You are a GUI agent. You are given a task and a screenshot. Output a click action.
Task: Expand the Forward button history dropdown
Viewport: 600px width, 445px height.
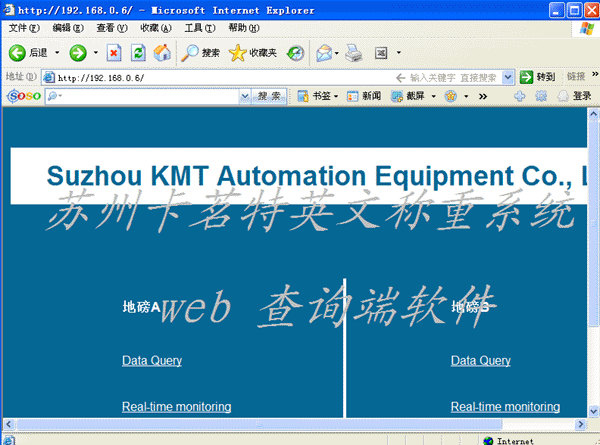point(96,52)
